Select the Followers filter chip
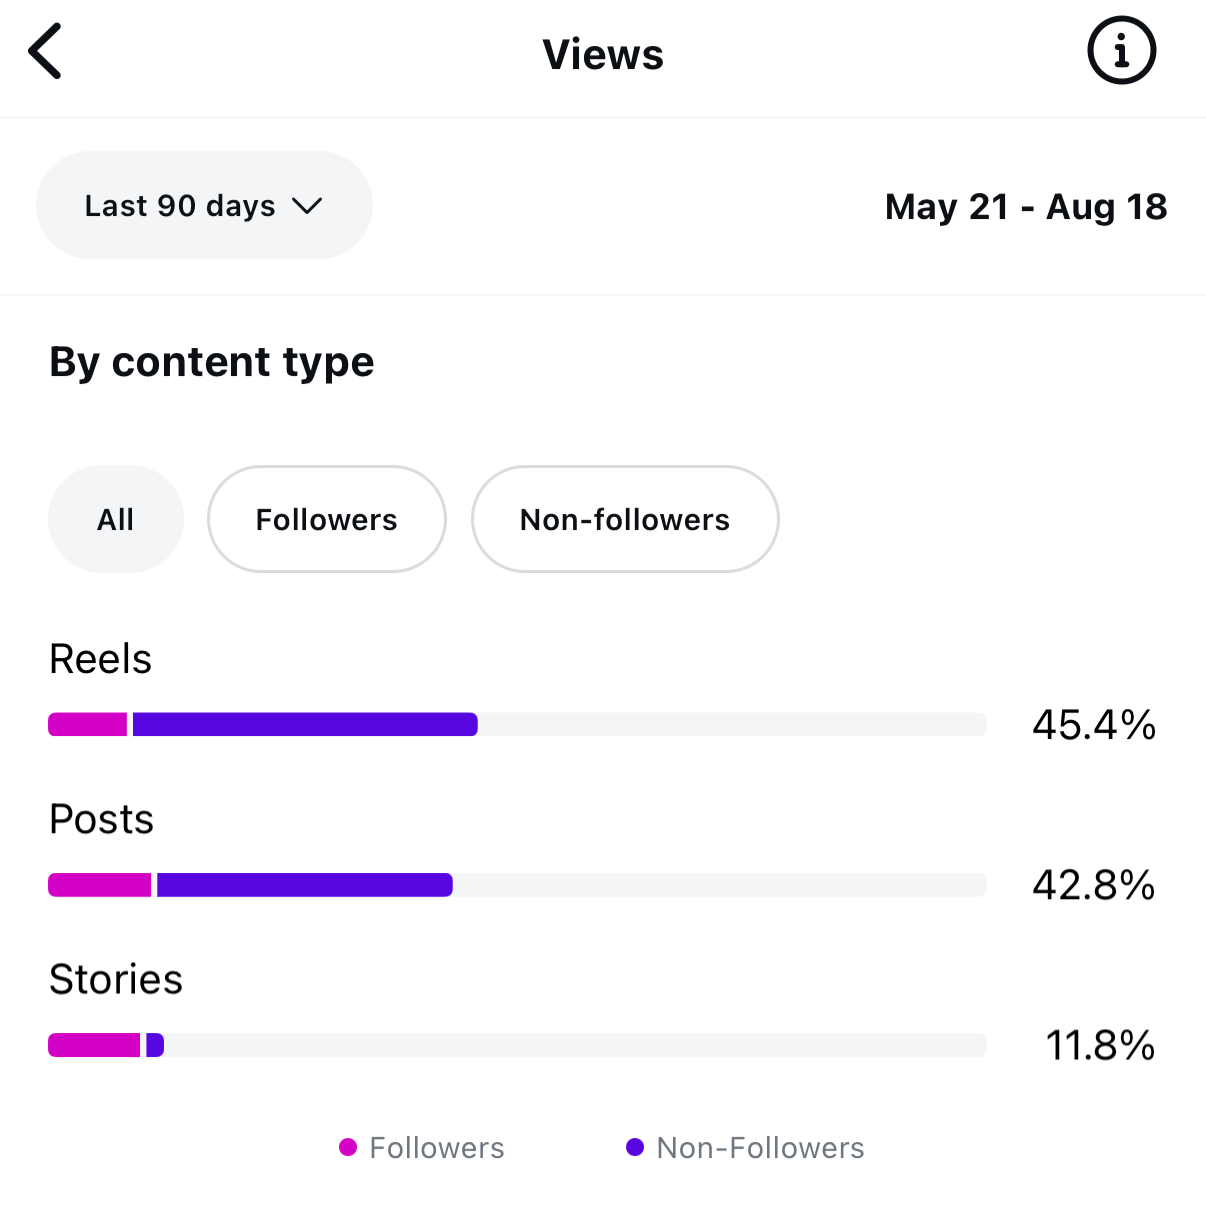This screenshot has width=1206, height=1215. [327, 519]
